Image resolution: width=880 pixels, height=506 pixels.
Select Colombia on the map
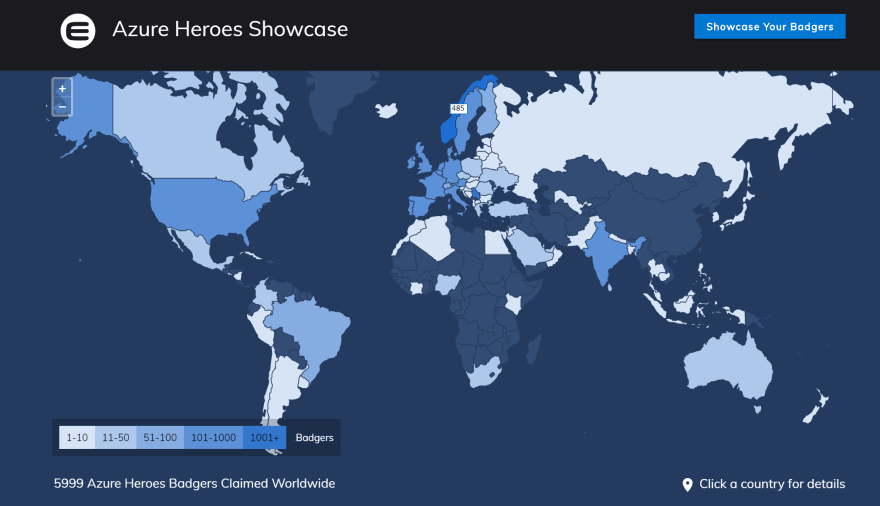(x=264, y=295)
